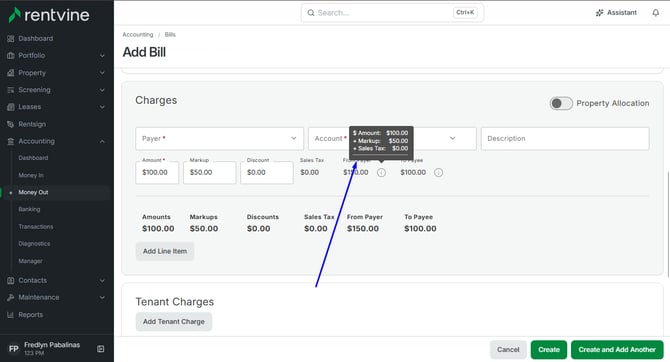Collapse the sidebar with the panel icon
The width and height of the screenshot is (670, 362).
coord(100,349)
